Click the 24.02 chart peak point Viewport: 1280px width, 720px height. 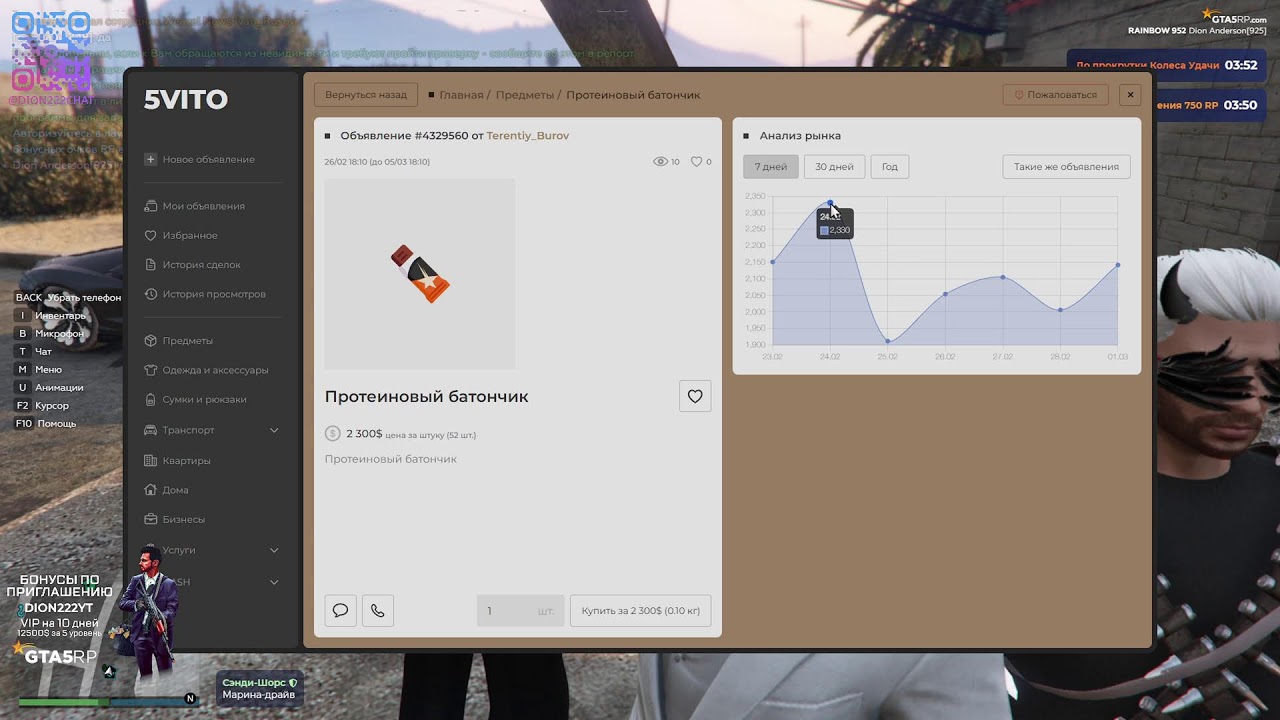click(x=830, y=203)
